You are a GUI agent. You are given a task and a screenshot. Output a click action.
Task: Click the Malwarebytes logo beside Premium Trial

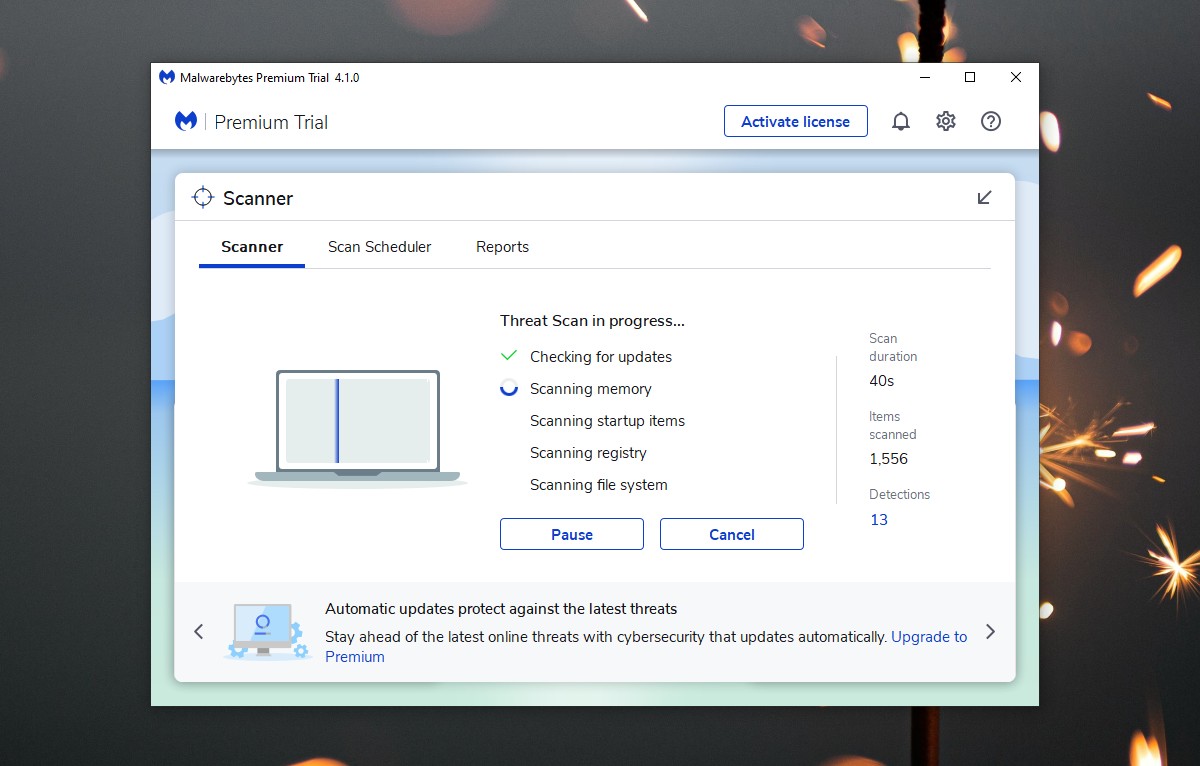186,122
